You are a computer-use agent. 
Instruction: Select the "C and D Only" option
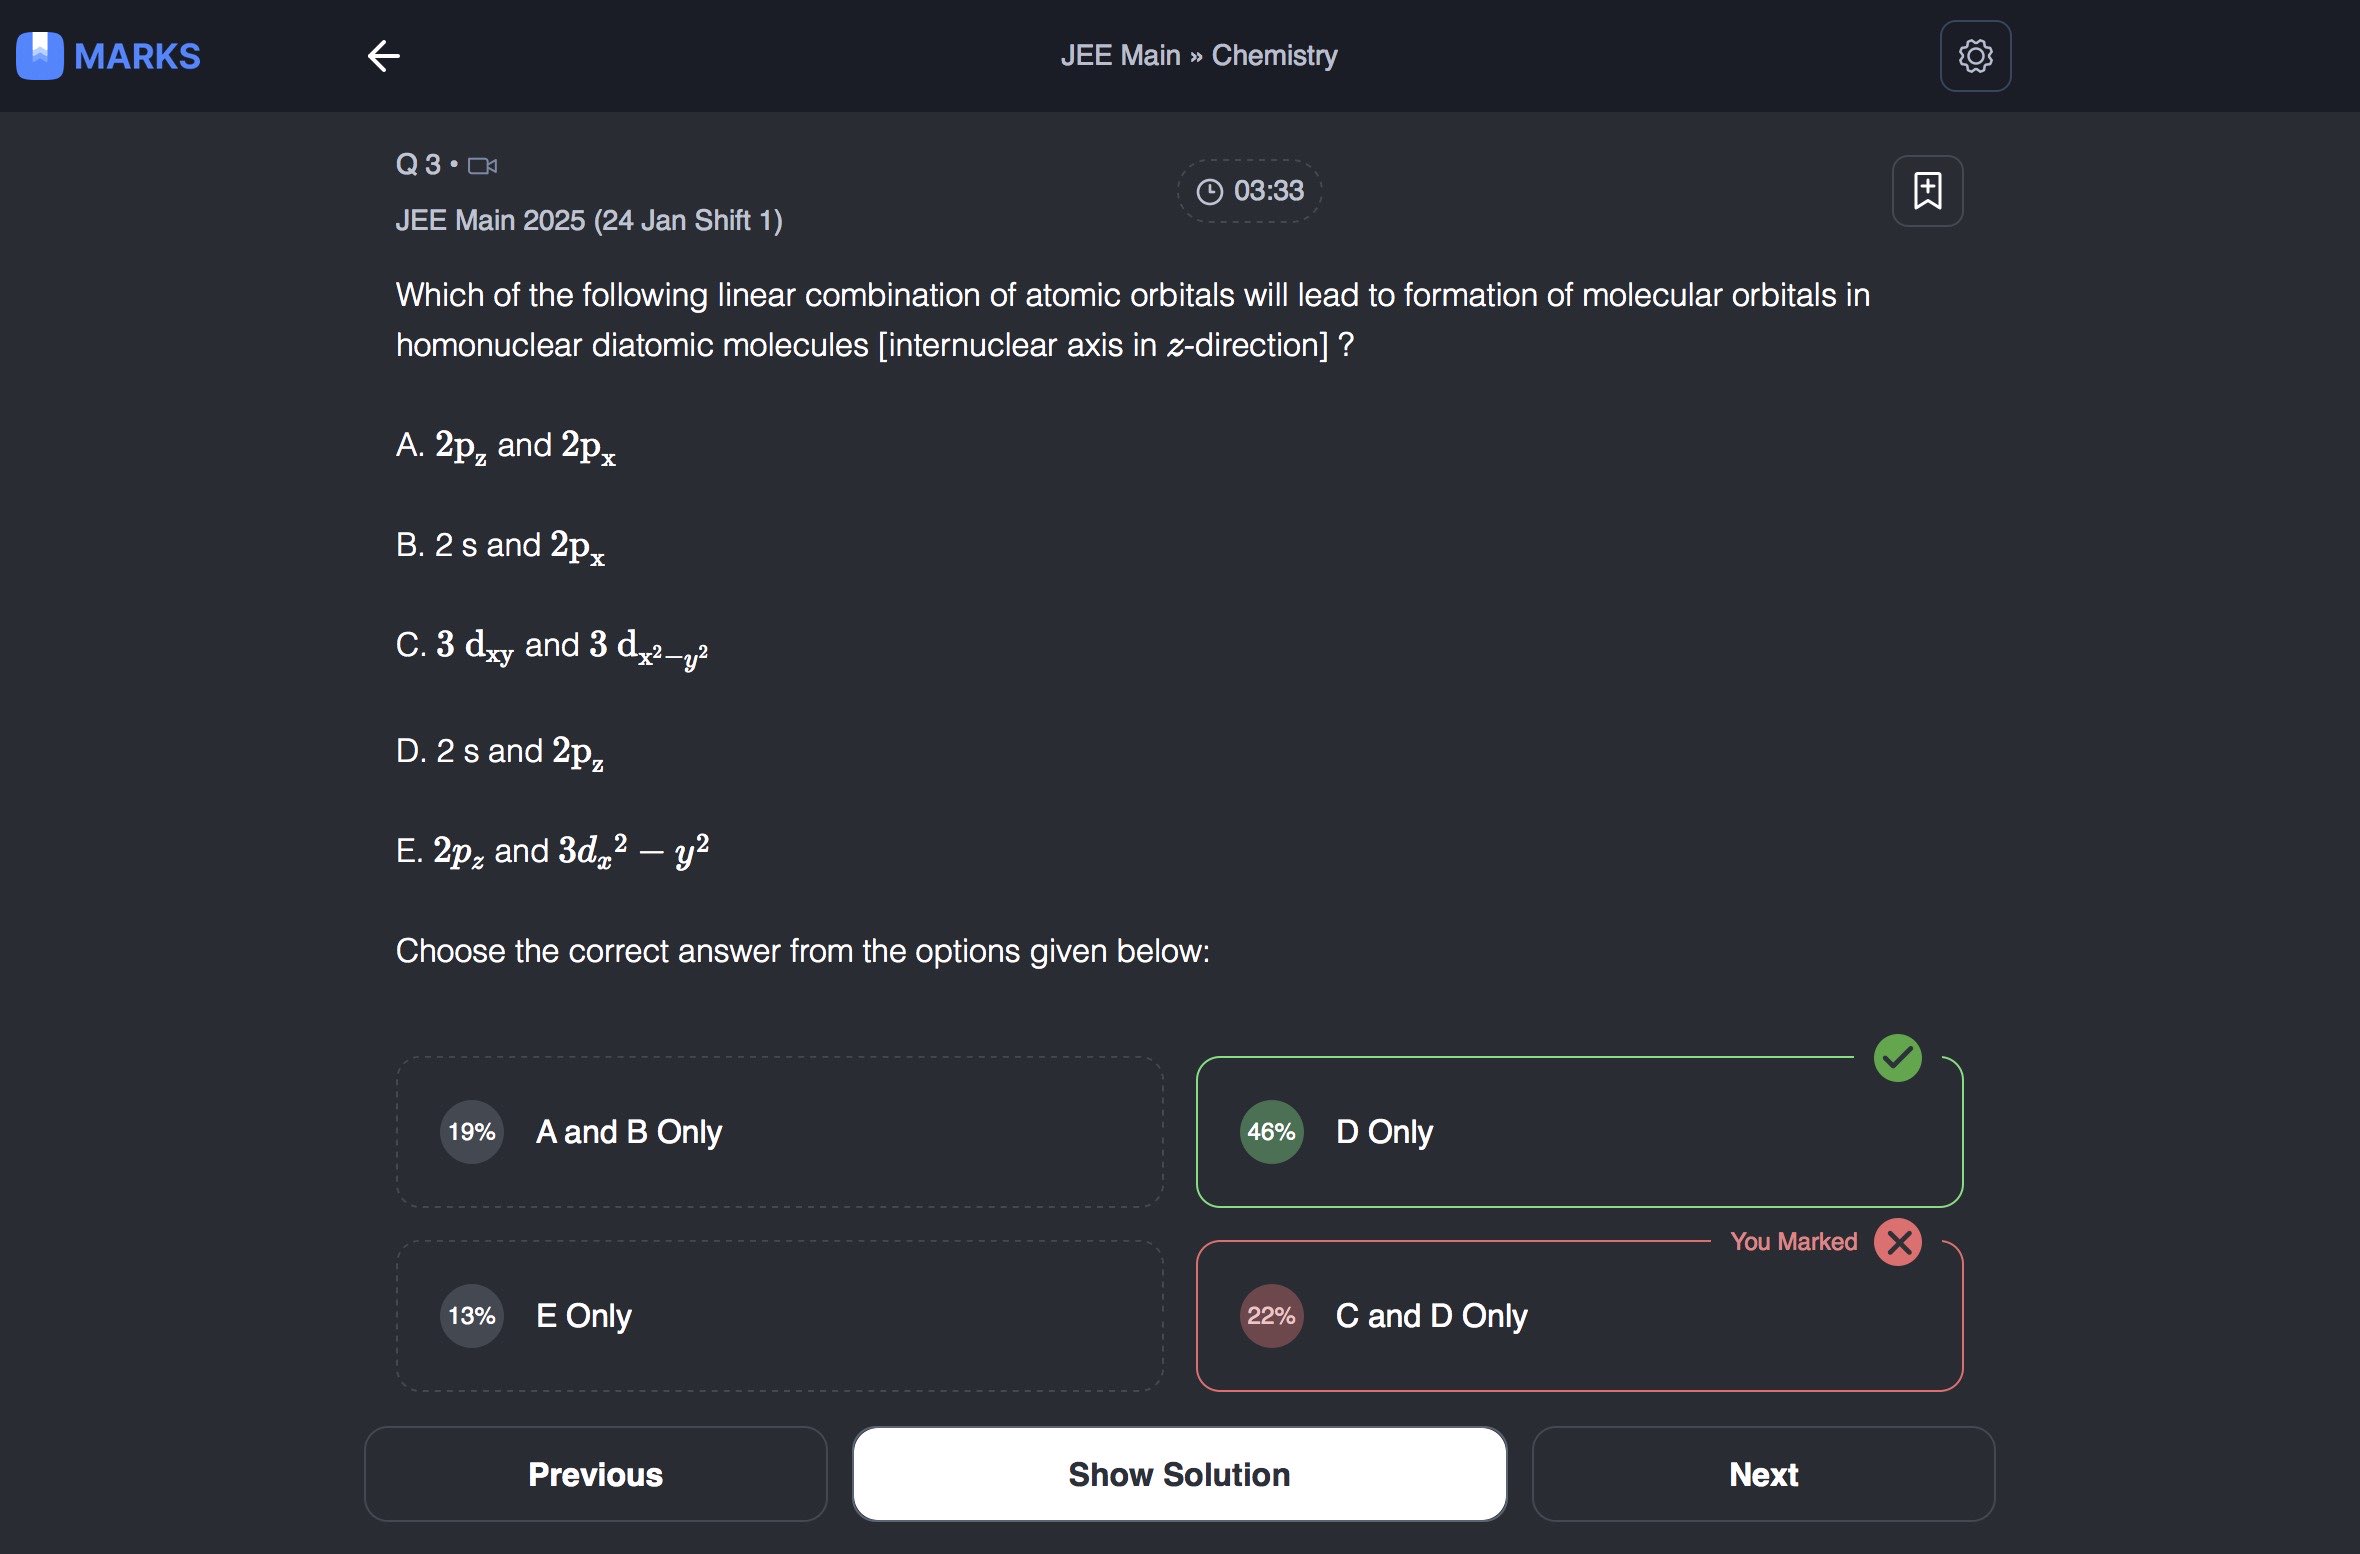pos(1578,1316)
